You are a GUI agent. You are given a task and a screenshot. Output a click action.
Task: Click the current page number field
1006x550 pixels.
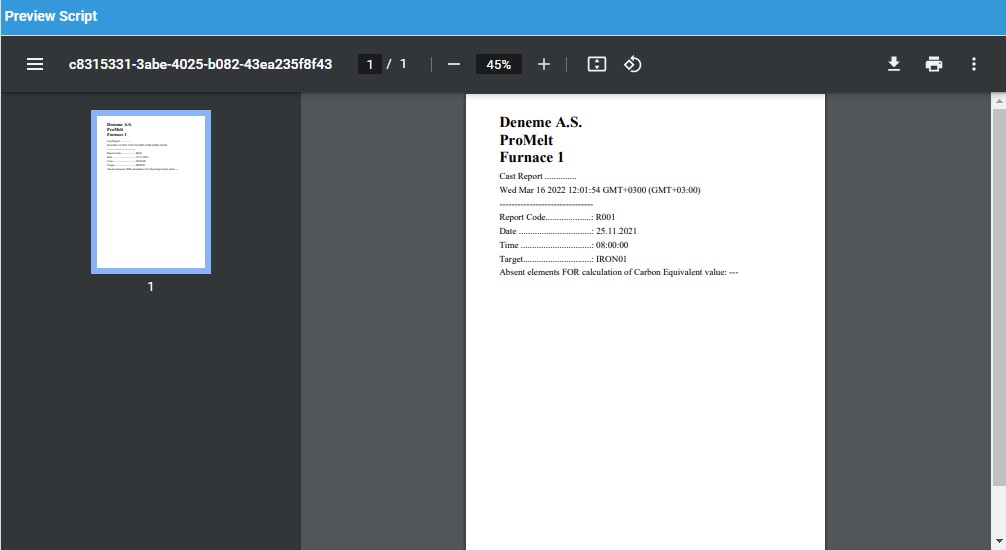click(370, 64)
